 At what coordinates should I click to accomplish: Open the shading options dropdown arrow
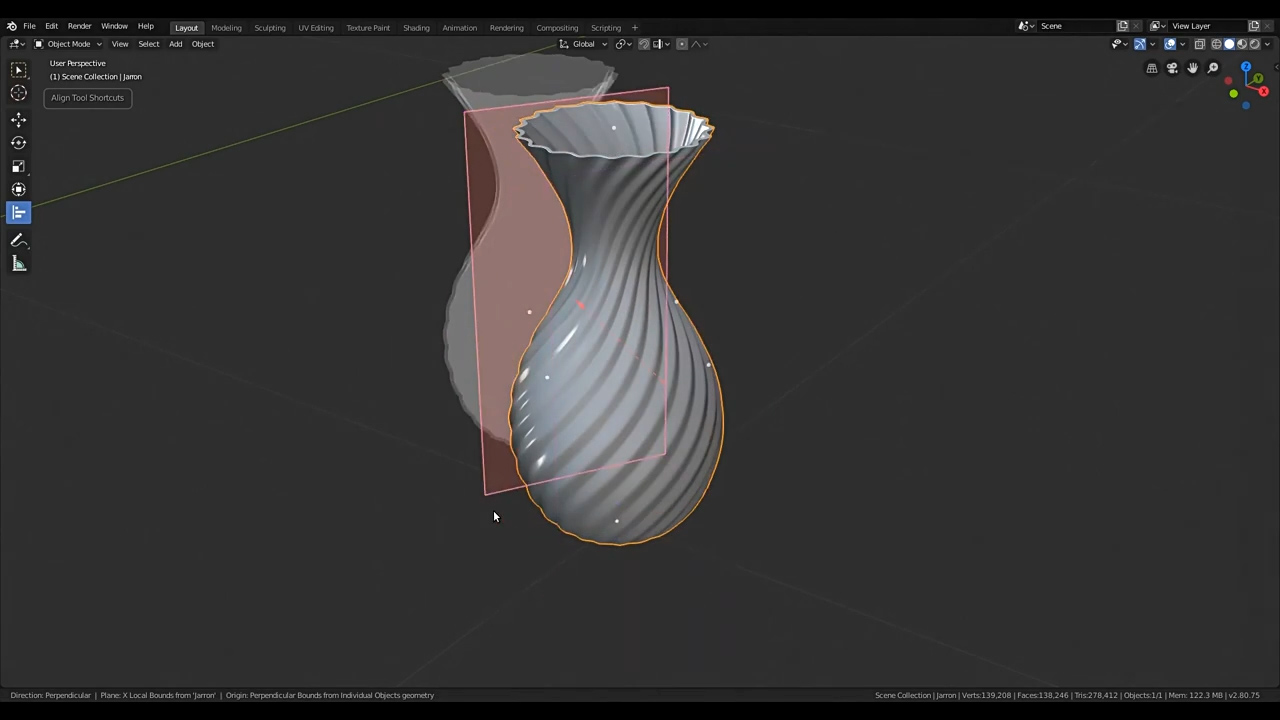[x=1267, y=44]
